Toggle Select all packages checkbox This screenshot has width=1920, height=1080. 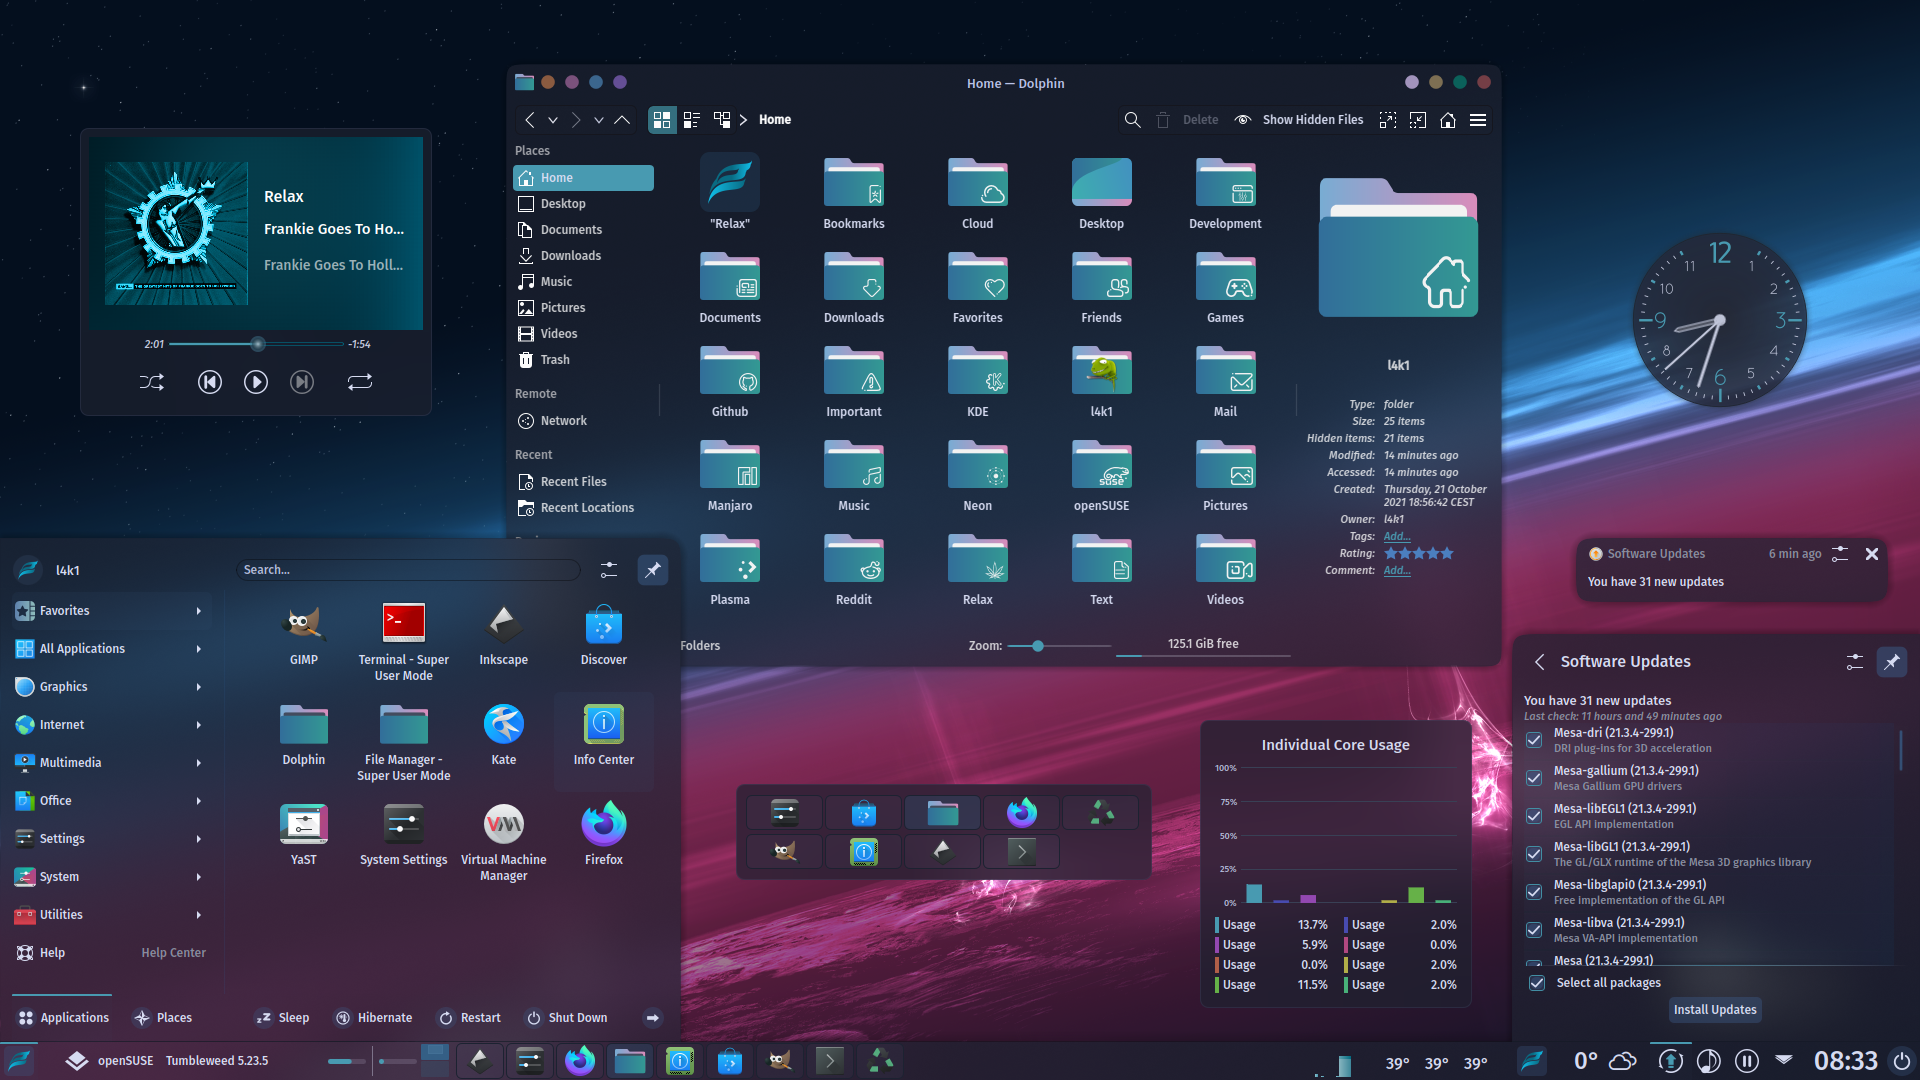1537,984
